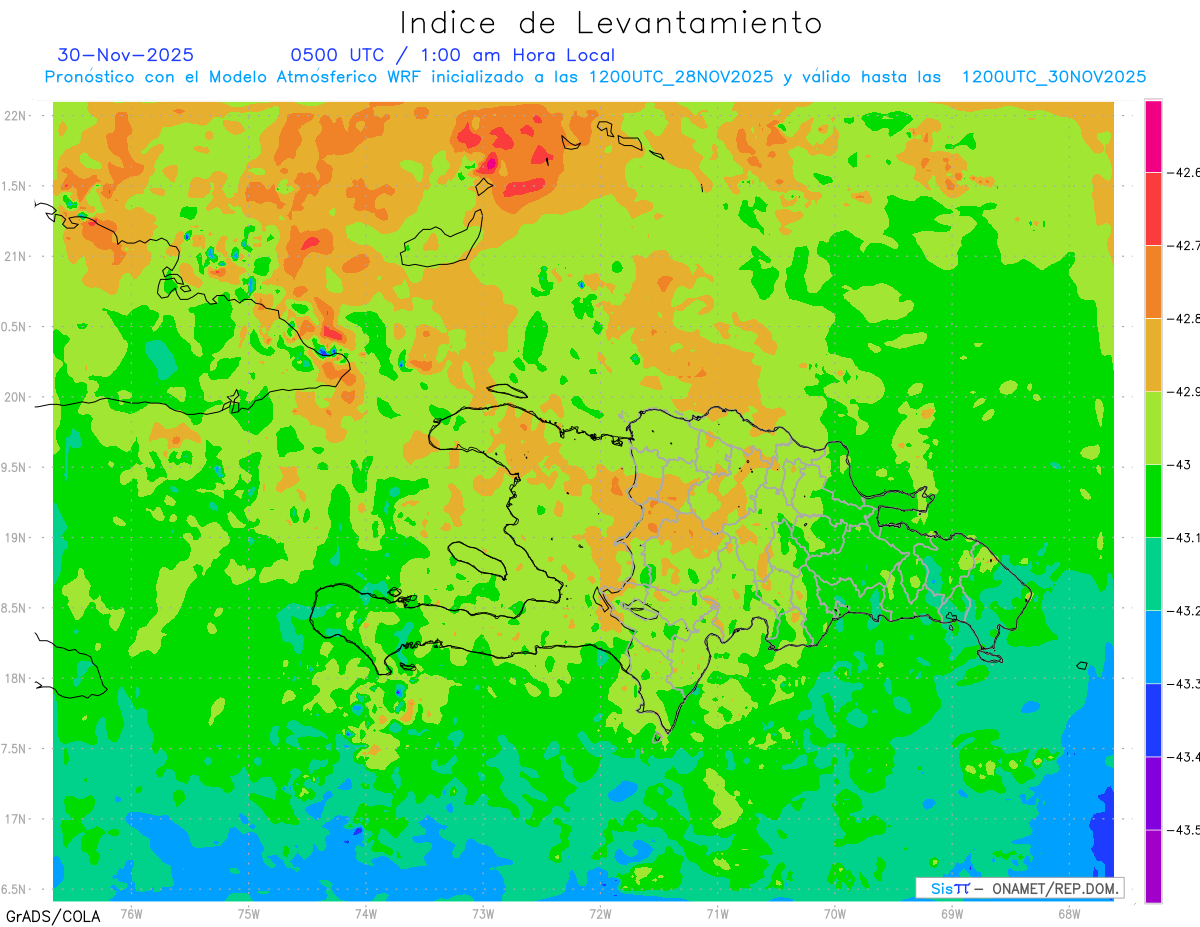
Task: Pick the light blue legend swatch below -43.2
Action: point(1153,647)
